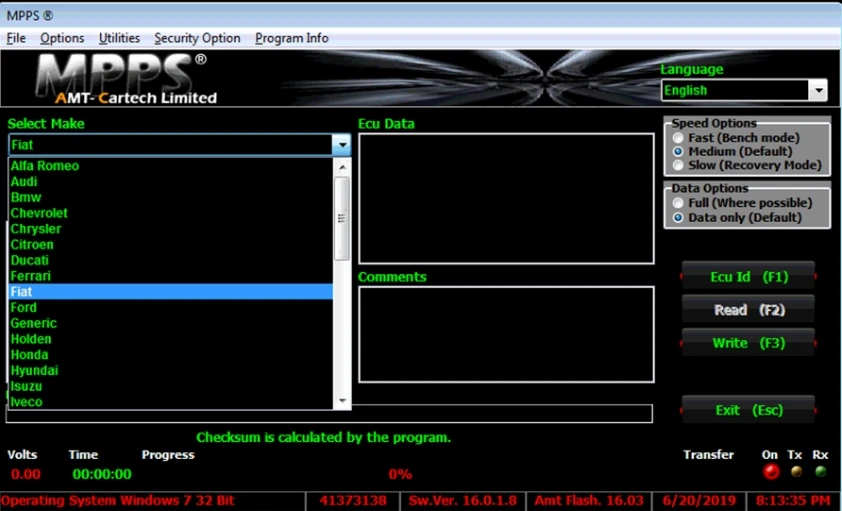
Task: Choose Isuzu from the make list
Action: tap(171, 386)
